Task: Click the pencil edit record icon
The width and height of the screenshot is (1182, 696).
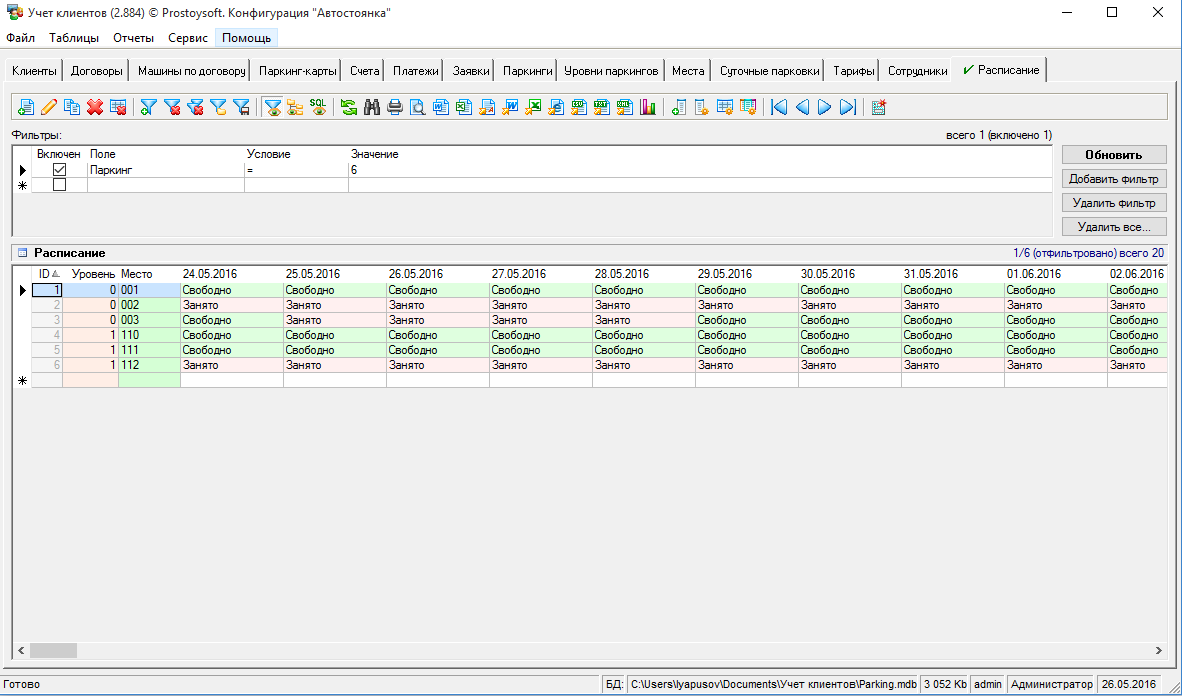Action: click(x=49, y=107)
